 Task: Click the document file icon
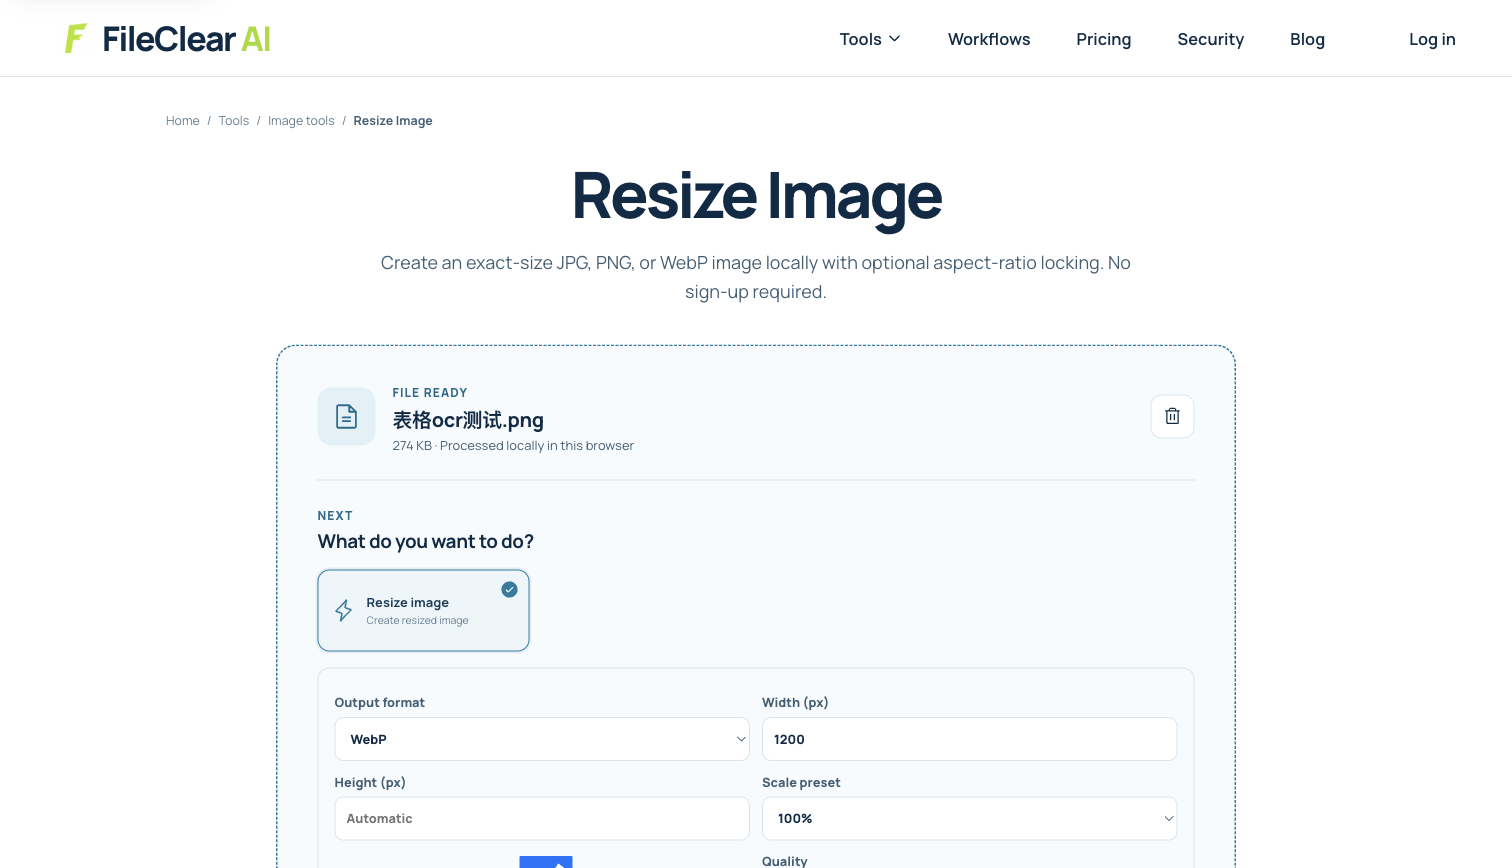tap(346, 416)
